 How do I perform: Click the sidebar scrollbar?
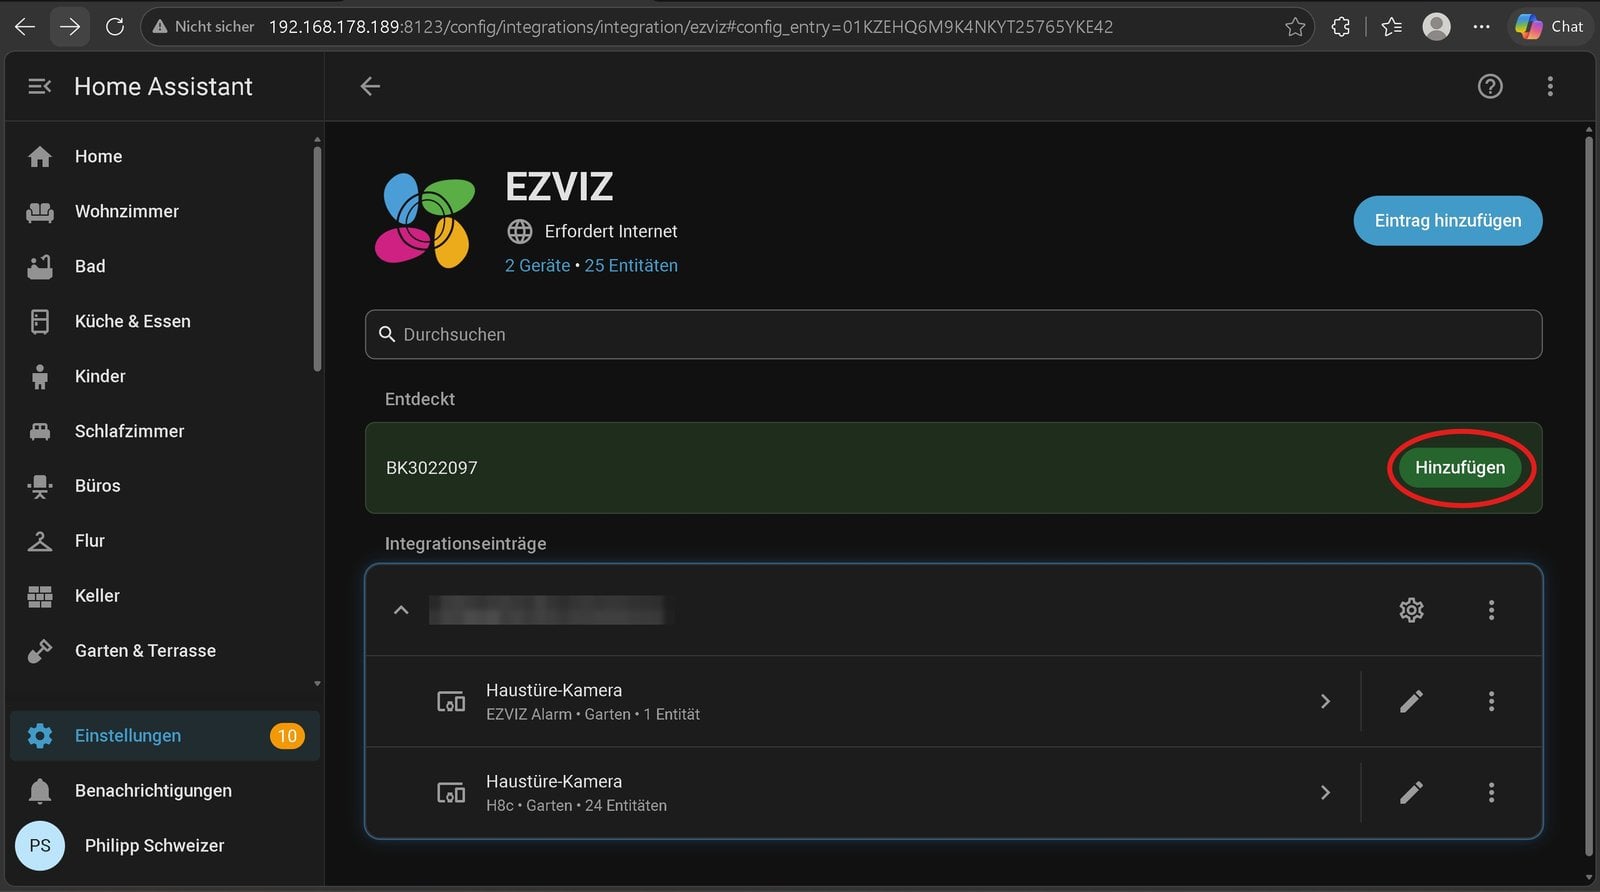[x=317, y=258]
